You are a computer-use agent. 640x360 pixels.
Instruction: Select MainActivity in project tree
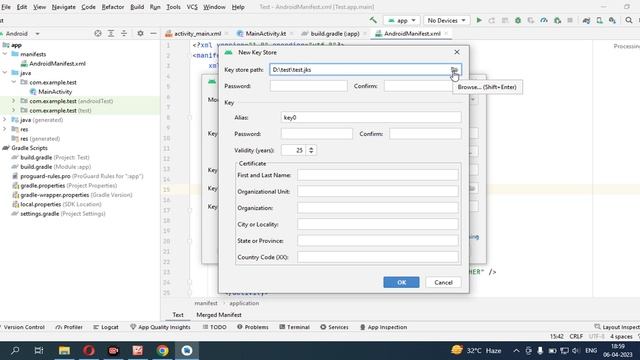(x=55, y=92)
